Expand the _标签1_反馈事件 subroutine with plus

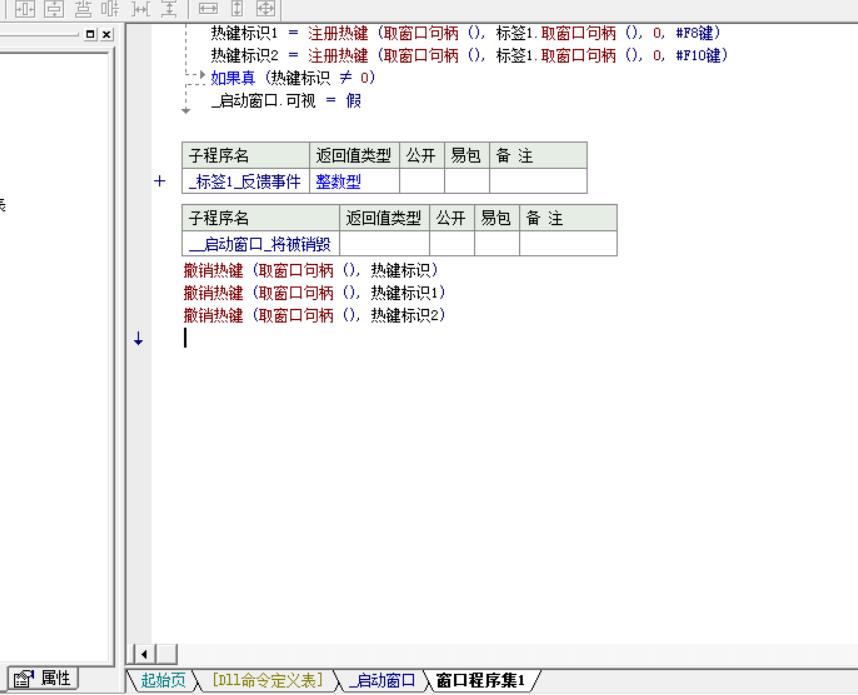coord(159,181)
